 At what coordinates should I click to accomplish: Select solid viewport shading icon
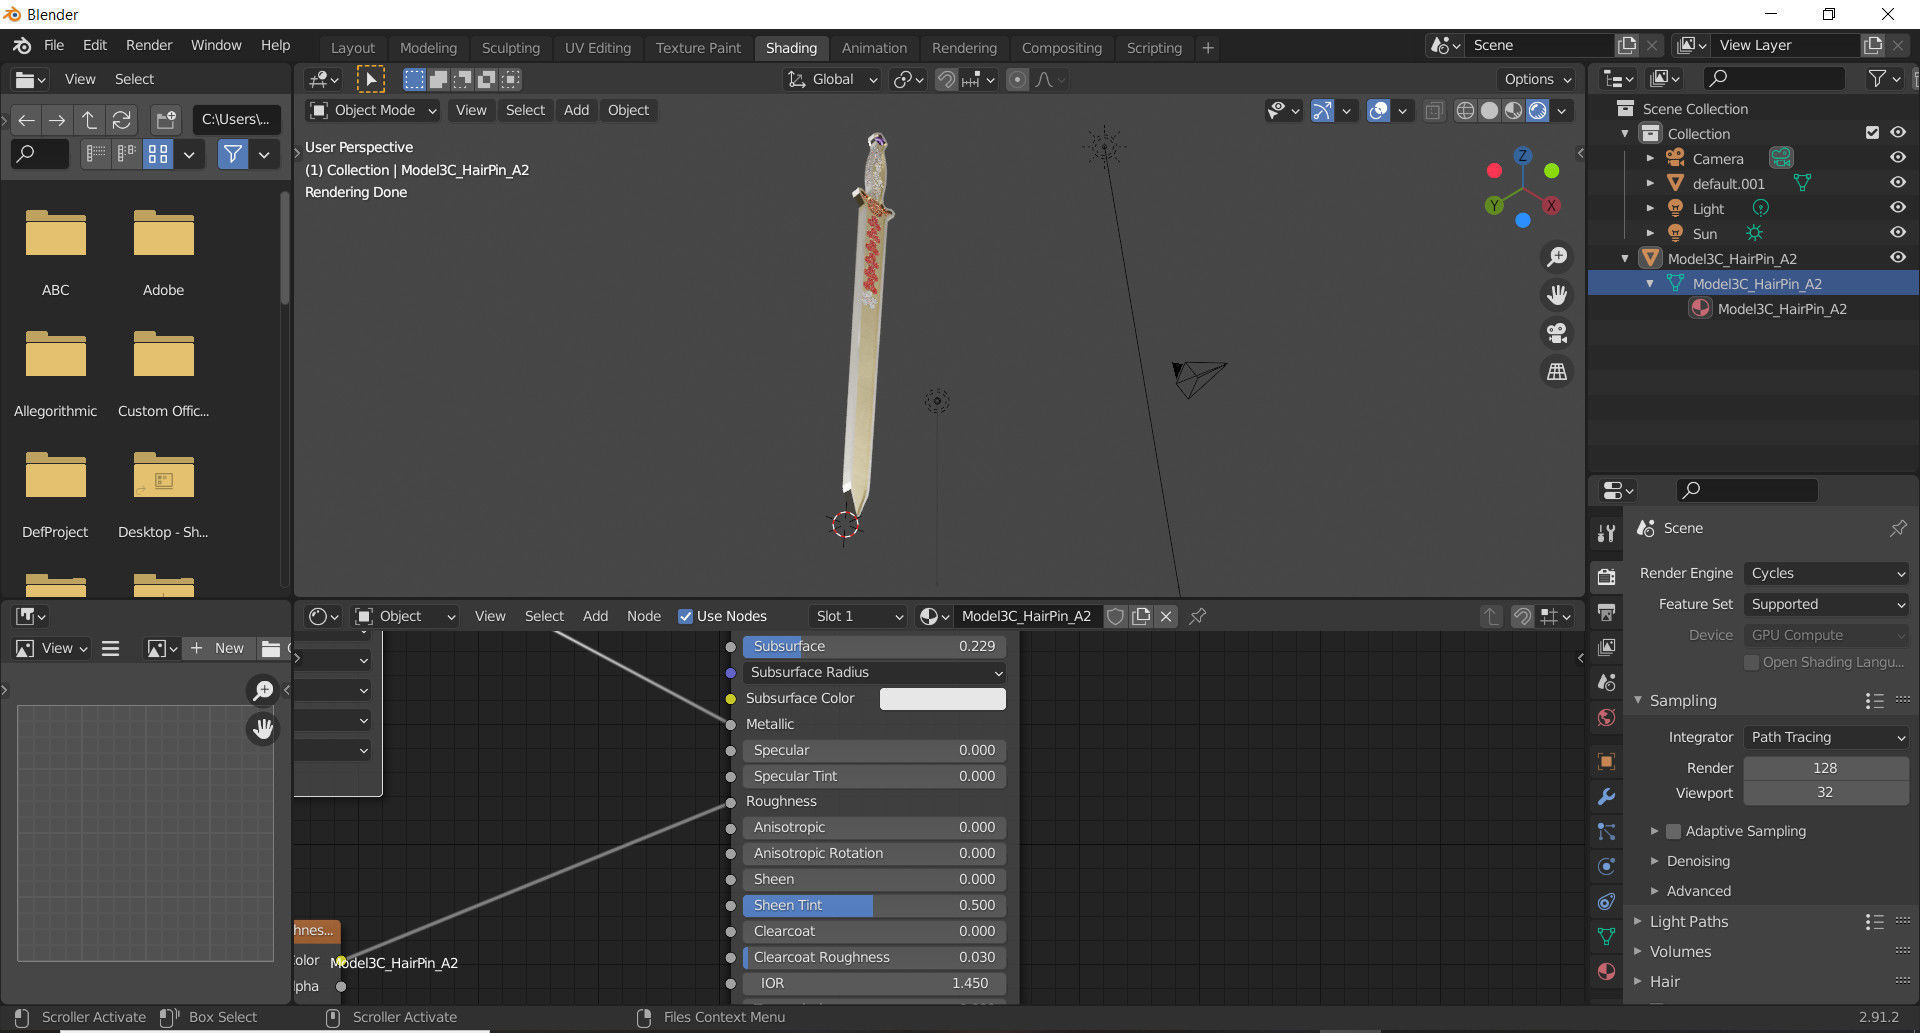pos(1489,110)
